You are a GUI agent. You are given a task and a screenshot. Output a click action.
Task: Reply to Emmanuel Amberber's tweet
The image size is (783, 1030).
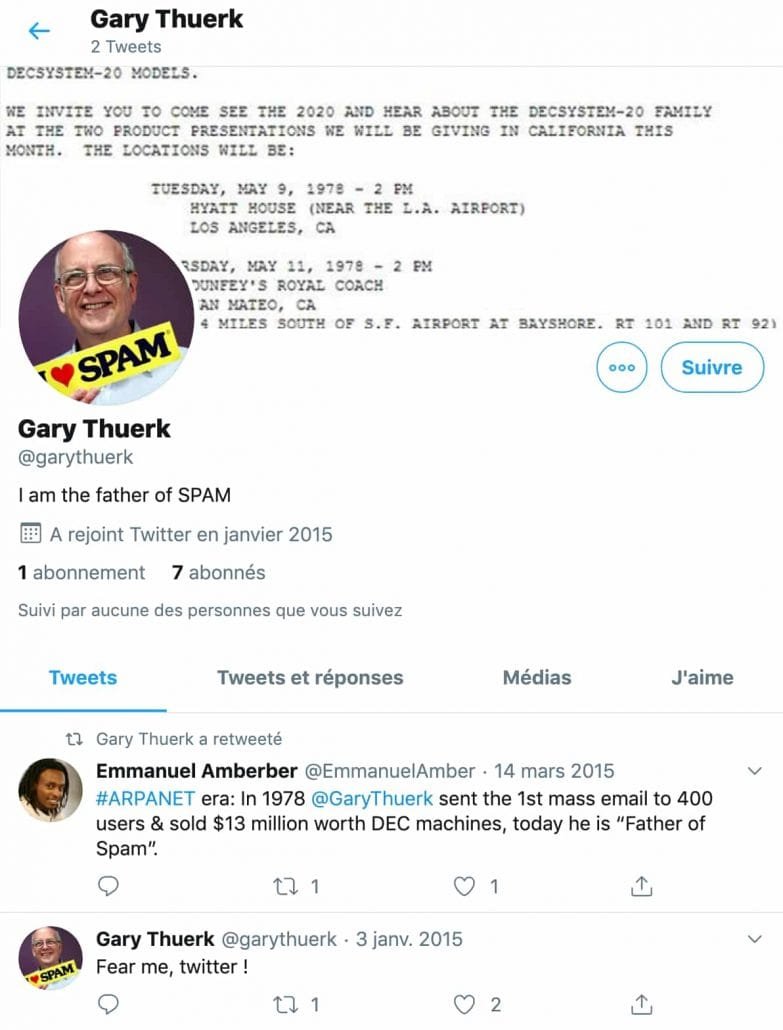coord(108,886)
